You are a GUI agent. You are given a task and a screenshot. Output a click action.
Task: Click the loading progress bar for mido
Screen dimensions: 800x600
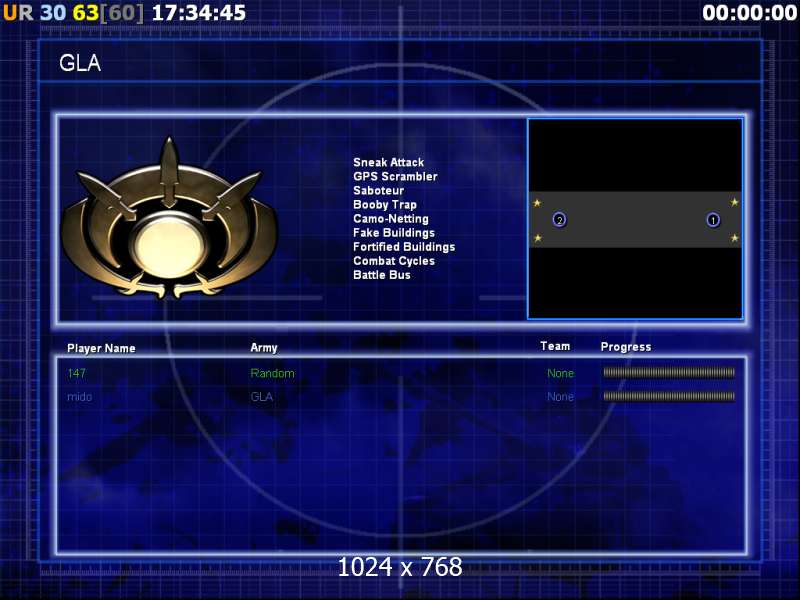point(669,395)
